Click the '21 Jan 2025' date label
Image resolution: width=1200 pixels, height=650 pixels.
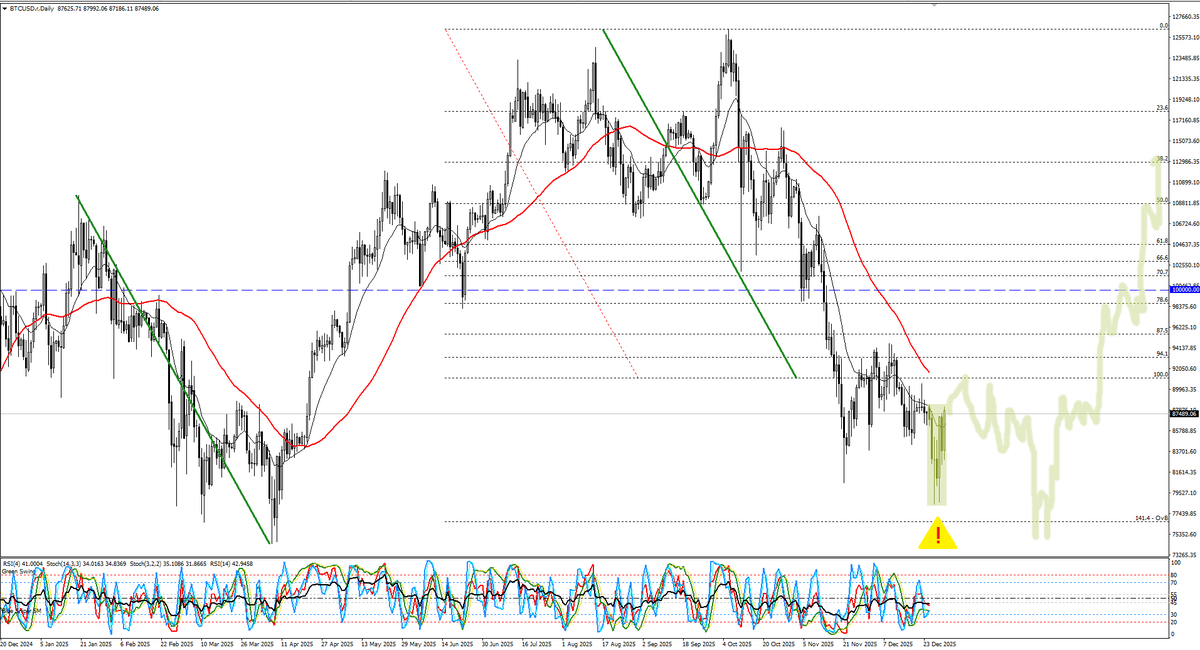coord(96,645)
